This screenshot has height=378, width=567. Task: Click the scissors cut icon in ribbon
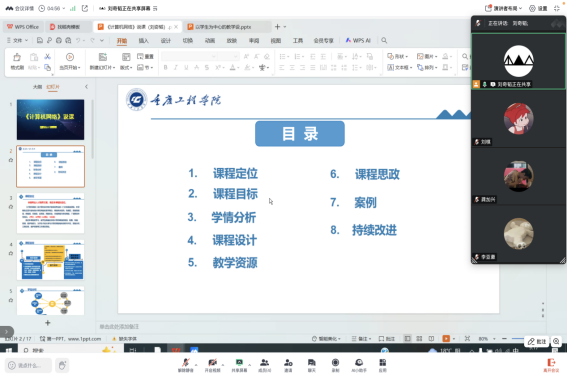[x=47, y=57]
